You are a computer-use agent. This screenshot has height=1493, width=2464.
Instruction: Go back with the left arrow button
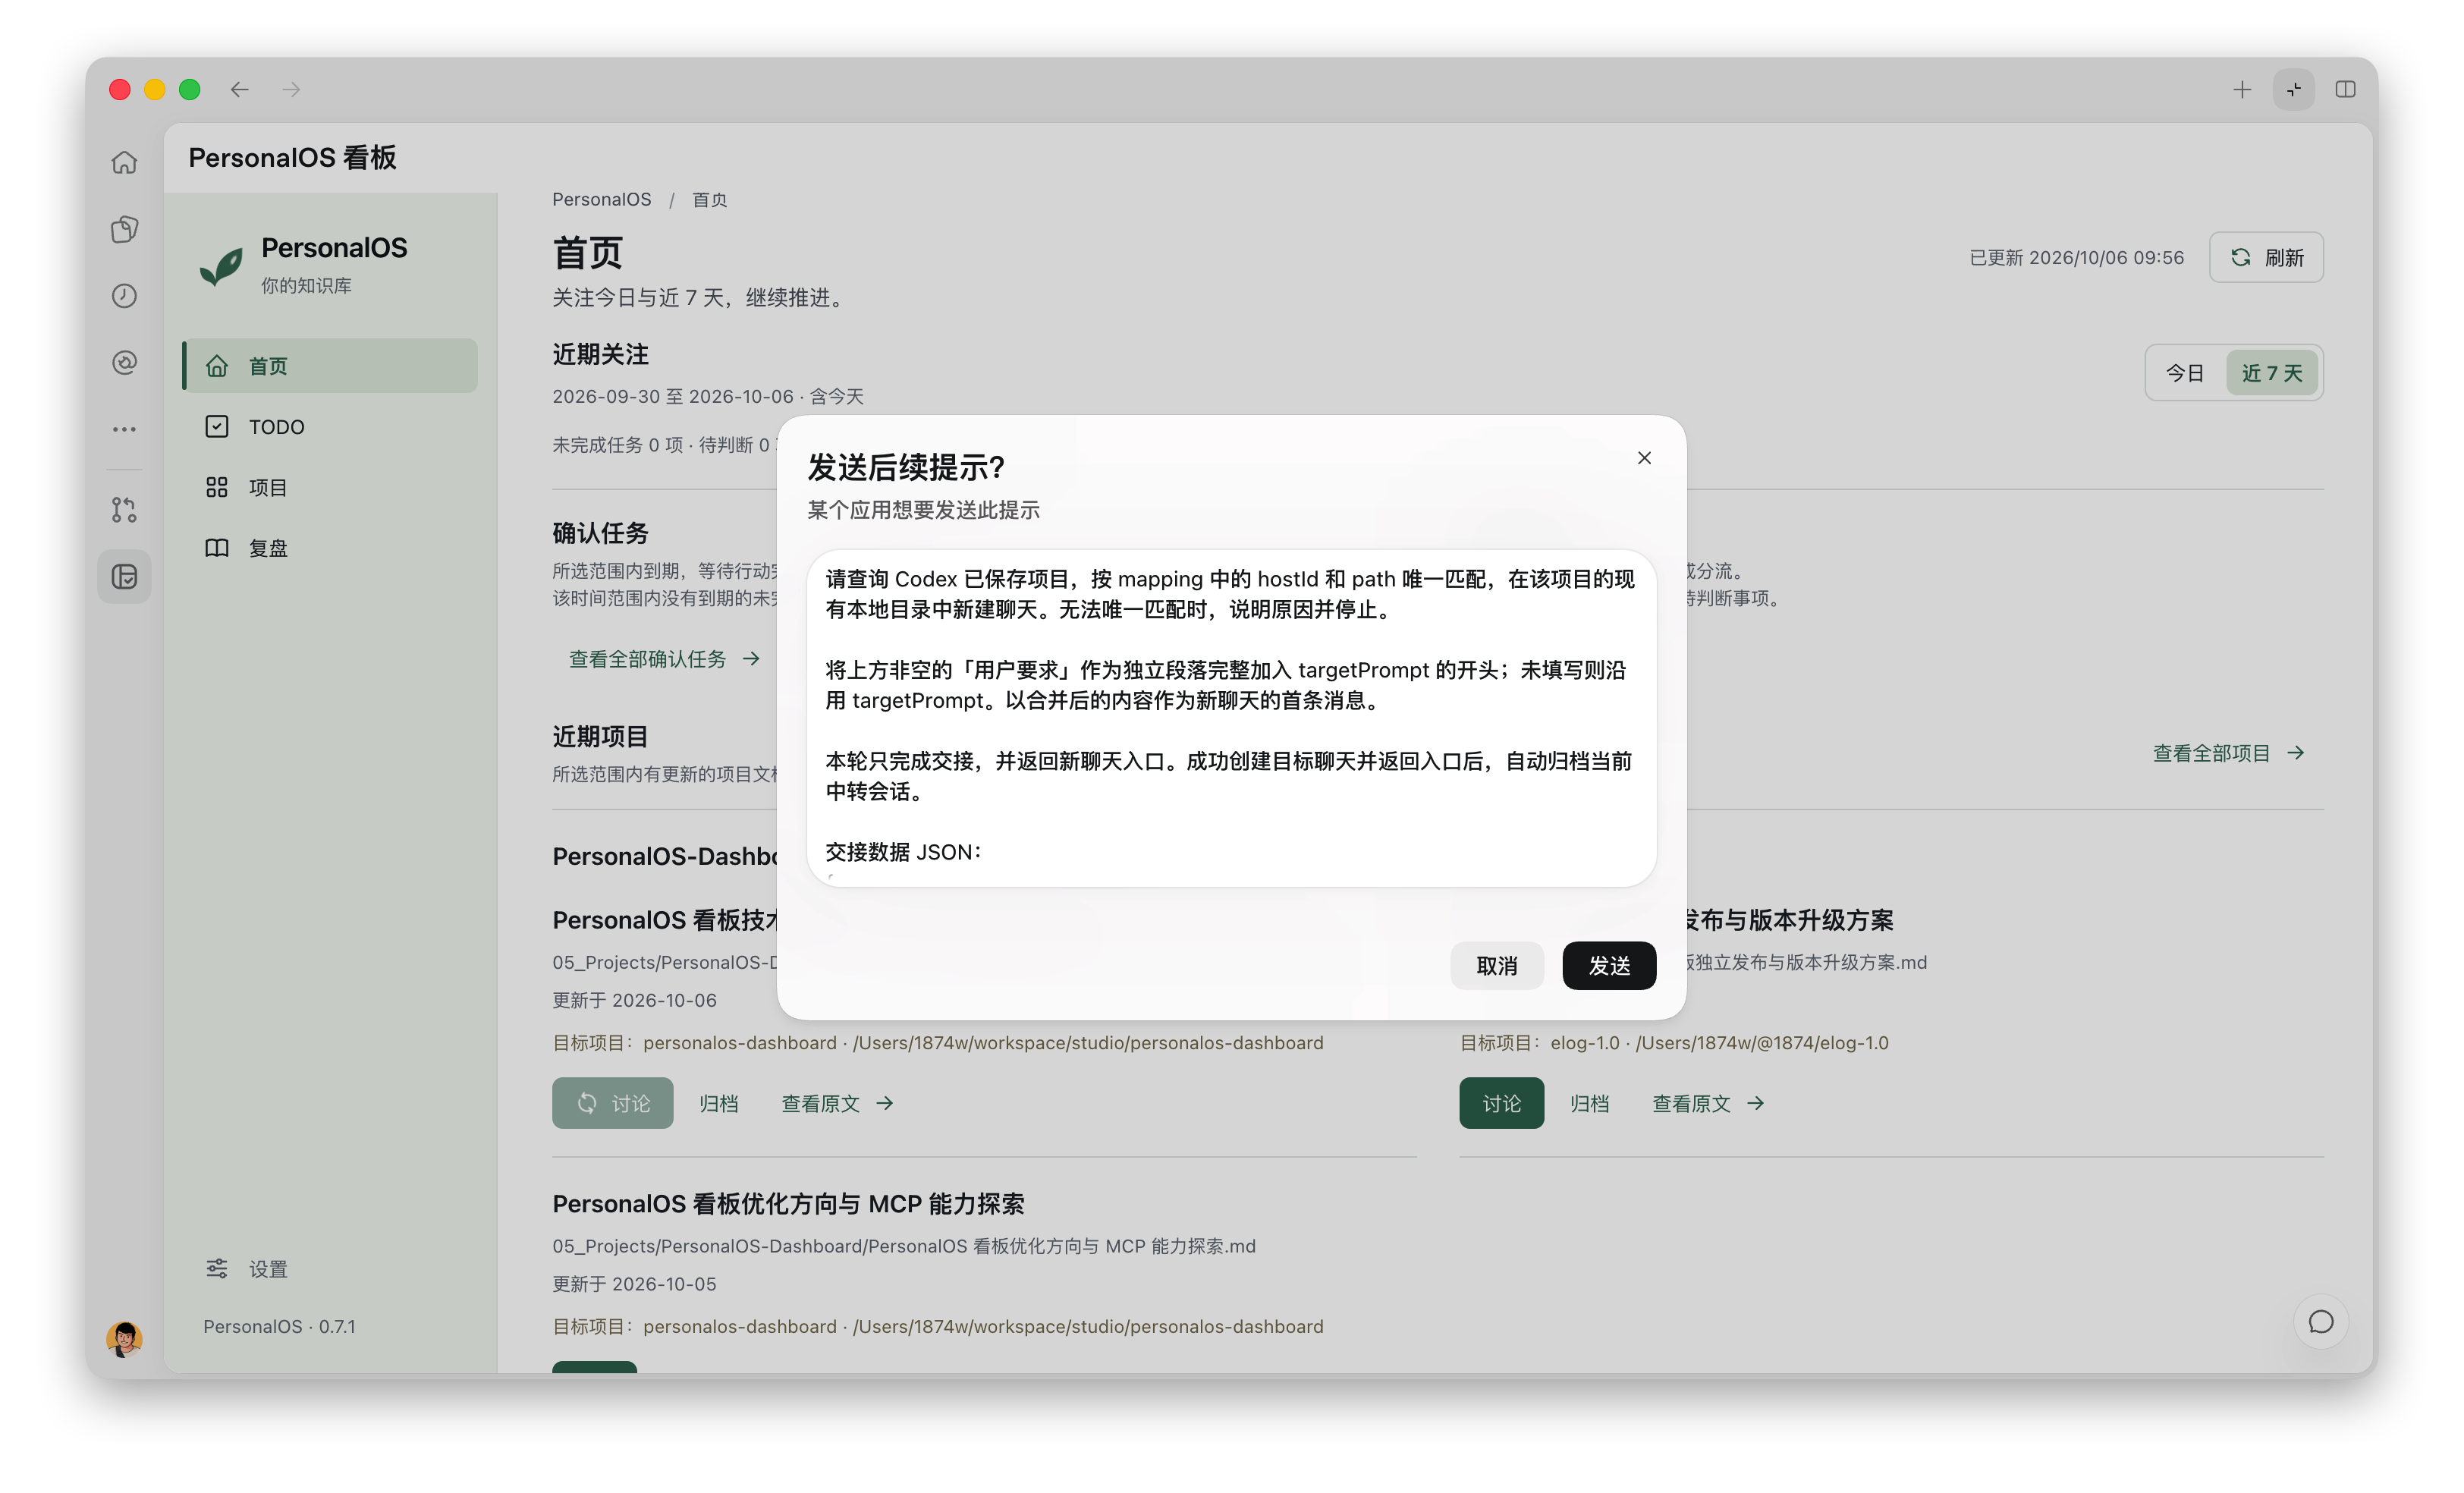(x=240, y=90)
